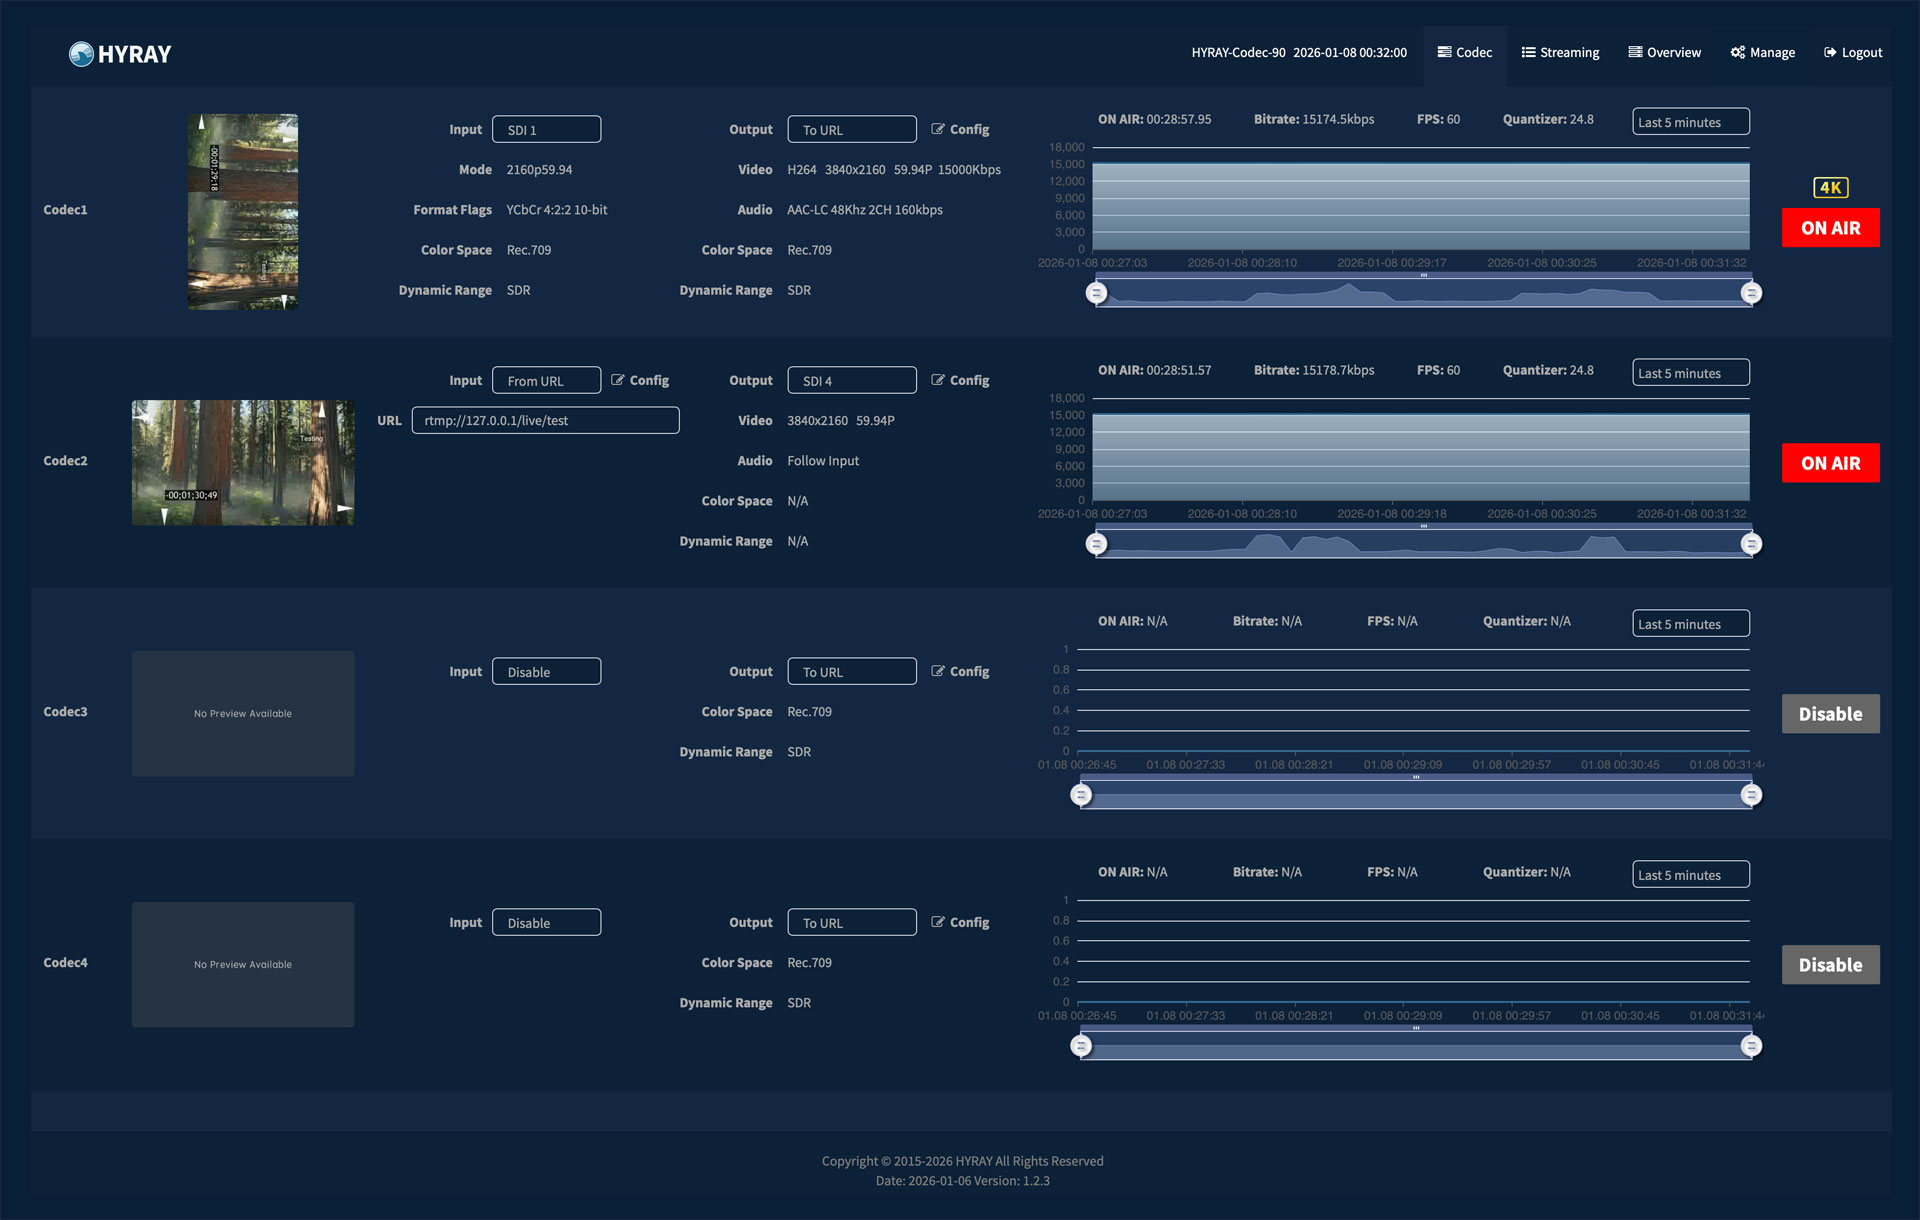The image size is (1920, 1220).
Task: Open Codec2 Output SDI 4 dropdown
Action: [x=851, y=381]
